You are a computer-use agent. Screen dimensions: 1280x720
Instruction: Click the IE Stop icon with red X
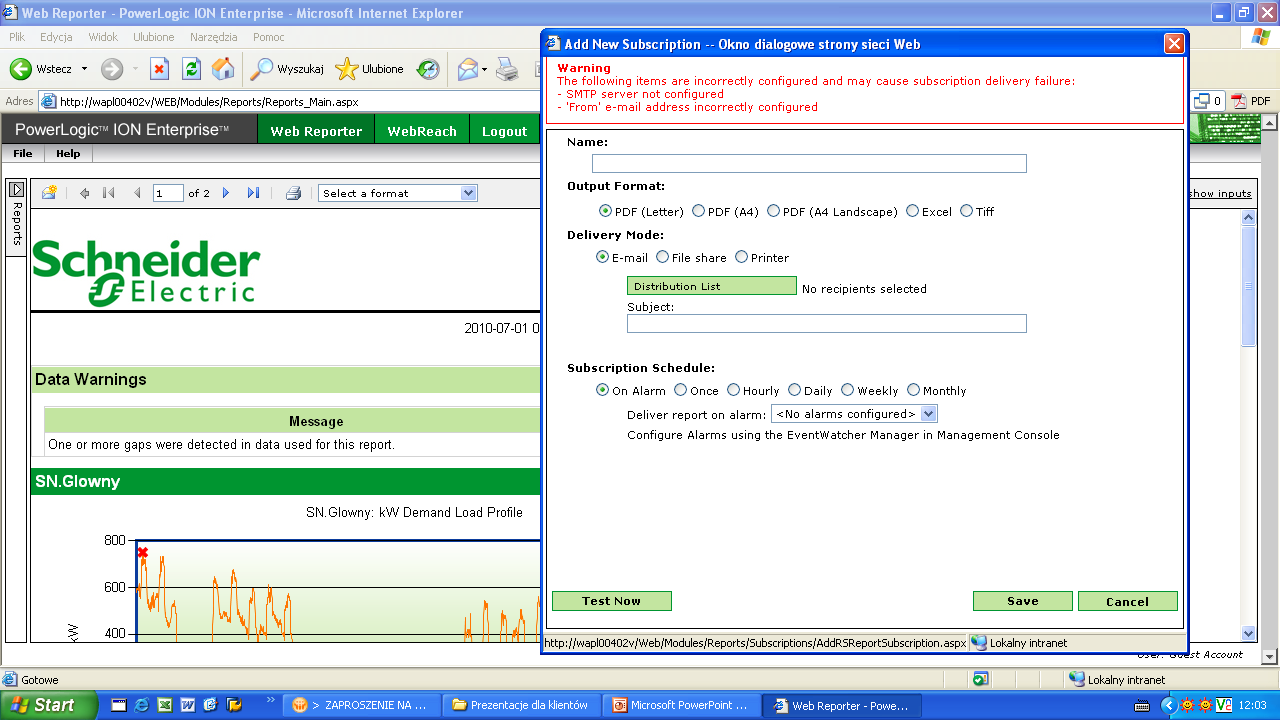click(159, 69)
